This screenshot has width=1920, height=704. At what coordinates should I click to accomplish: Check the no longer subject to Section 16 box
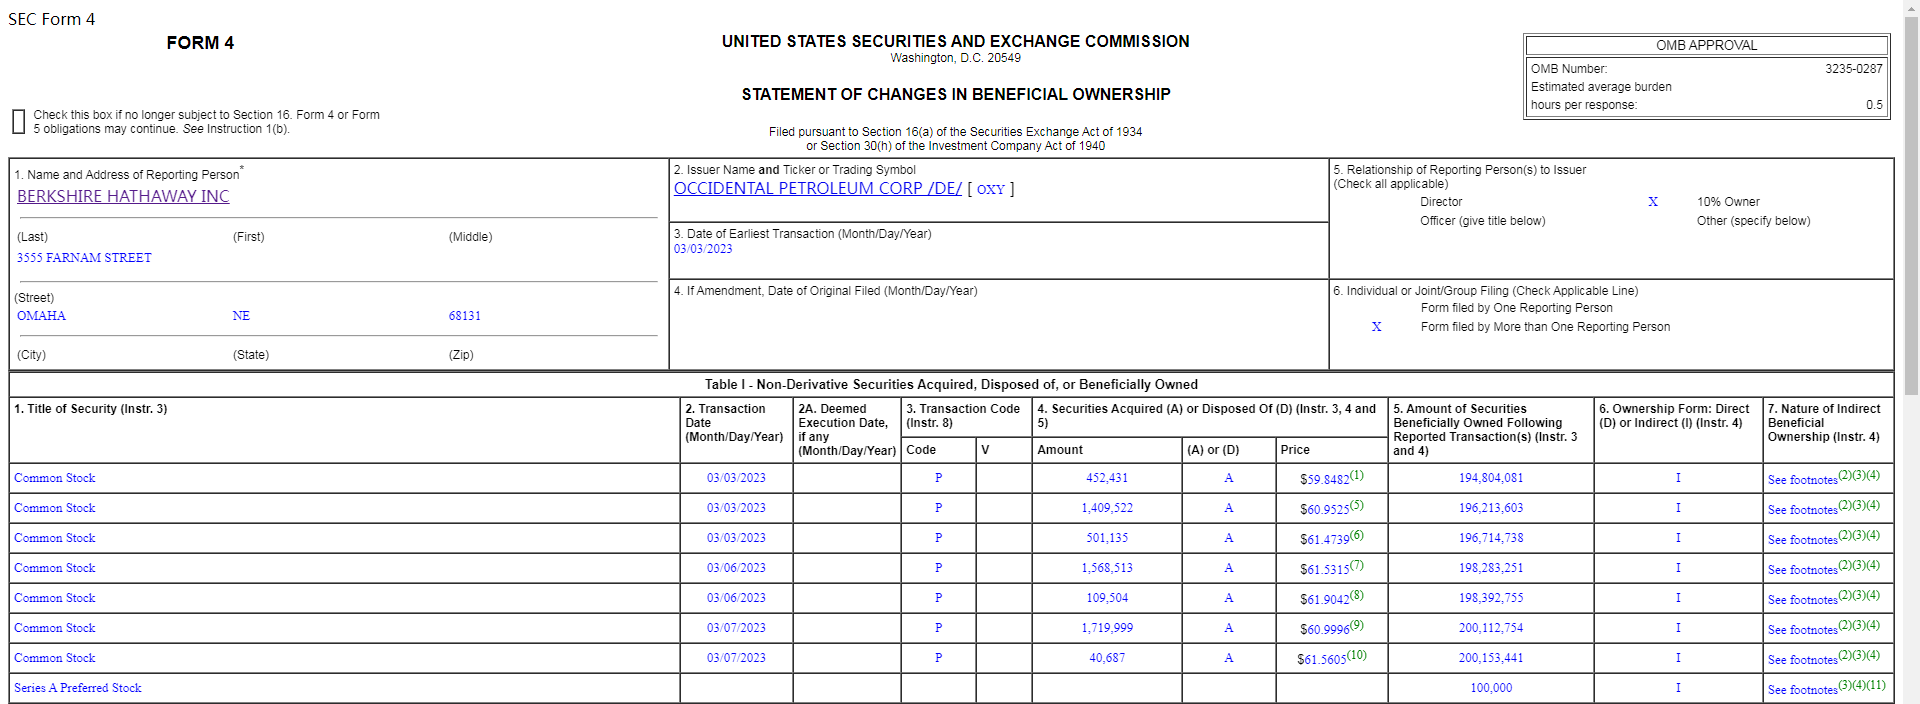[x=18, y=122]
